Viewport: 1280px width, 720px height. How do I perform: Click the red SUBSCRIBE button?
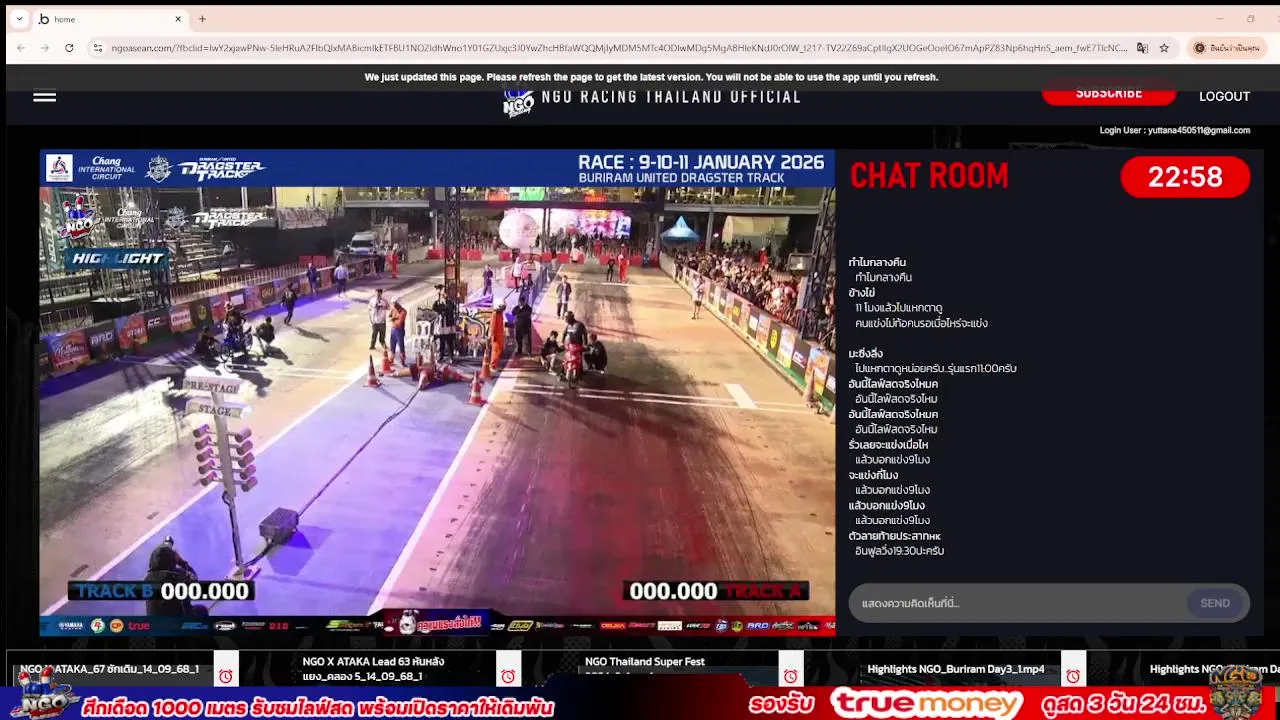click(1109, 94)
